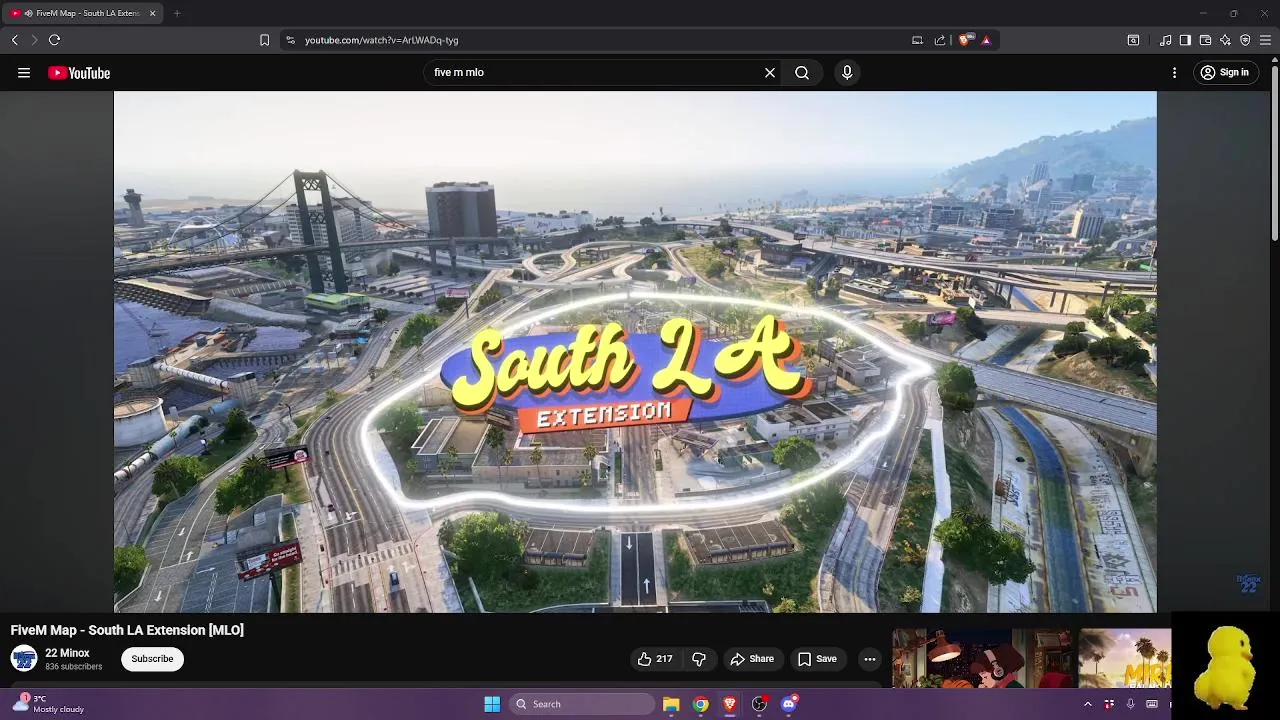
Task: Open the weather widget showing Mostly cloudy
Action: (48, 704)
